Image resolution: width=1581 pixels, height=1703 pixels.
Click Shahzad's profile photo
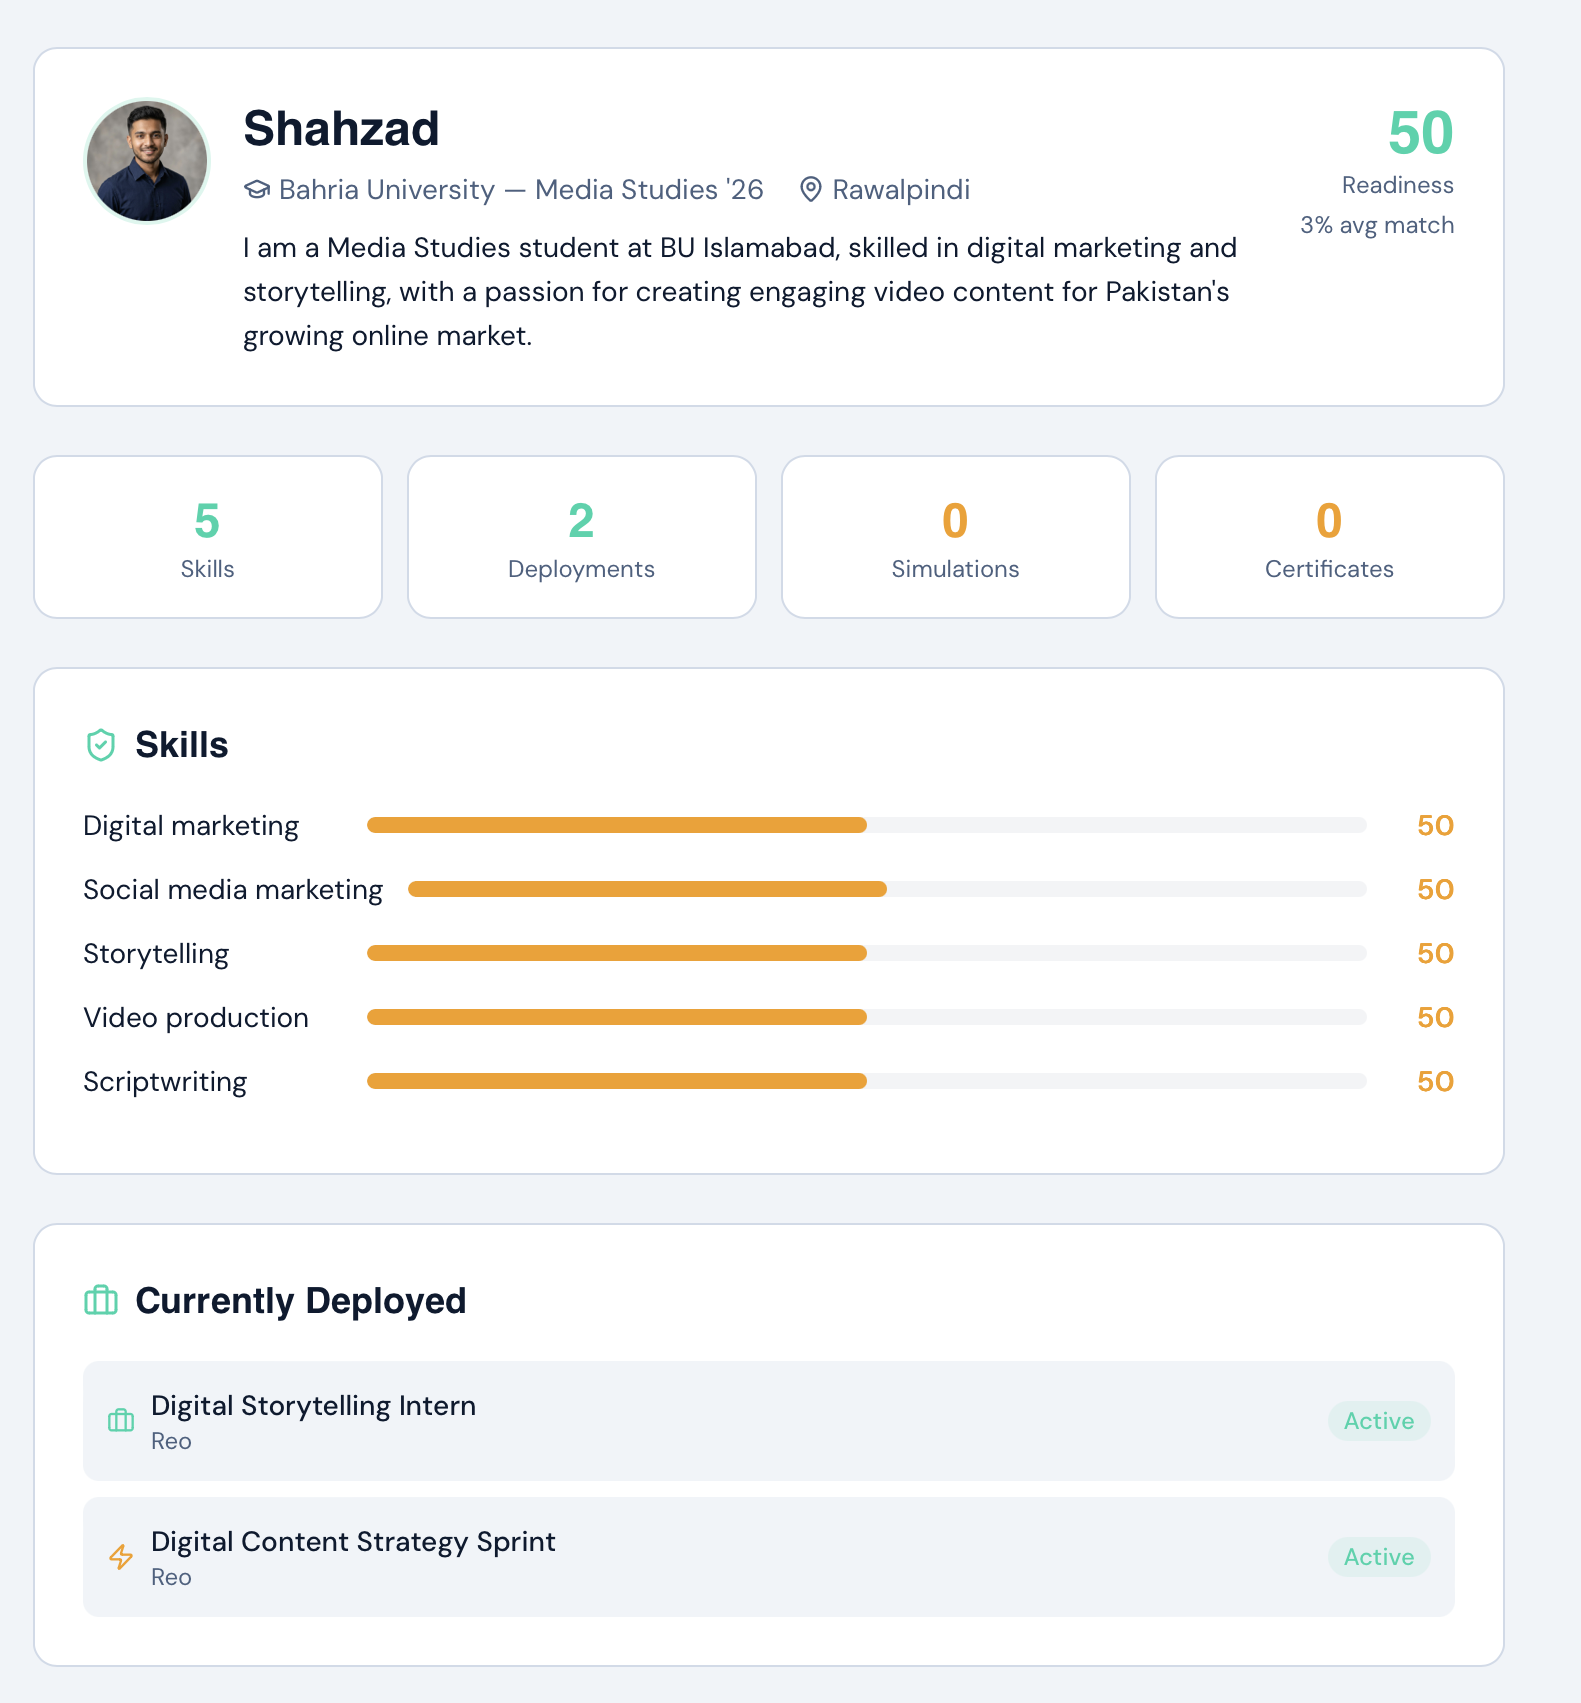click(147, 160)
